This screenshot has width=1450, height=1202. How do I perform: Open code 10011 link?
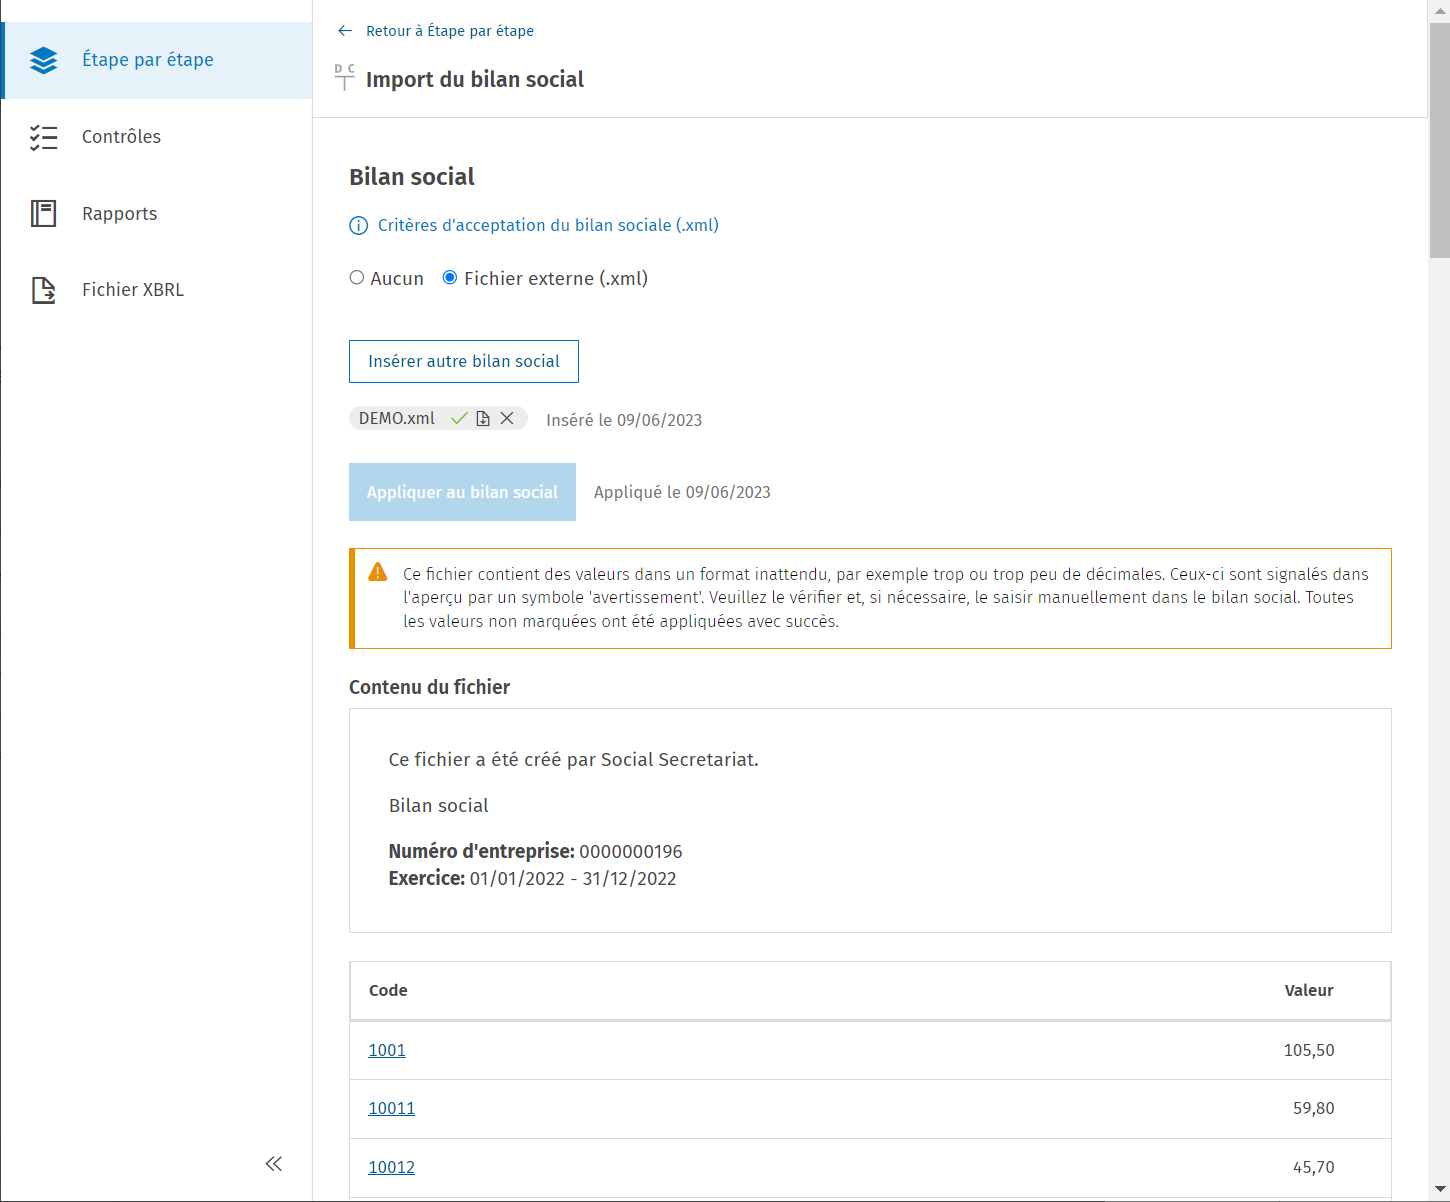point(391,1108)
